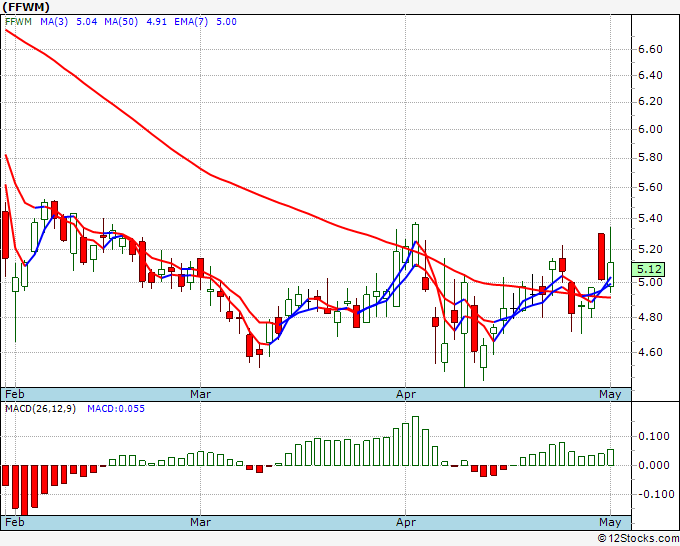Click May on the price chart axis
The height and width of the screenshot is (546, 680).
pyautogui.click(x=610, y=394)
